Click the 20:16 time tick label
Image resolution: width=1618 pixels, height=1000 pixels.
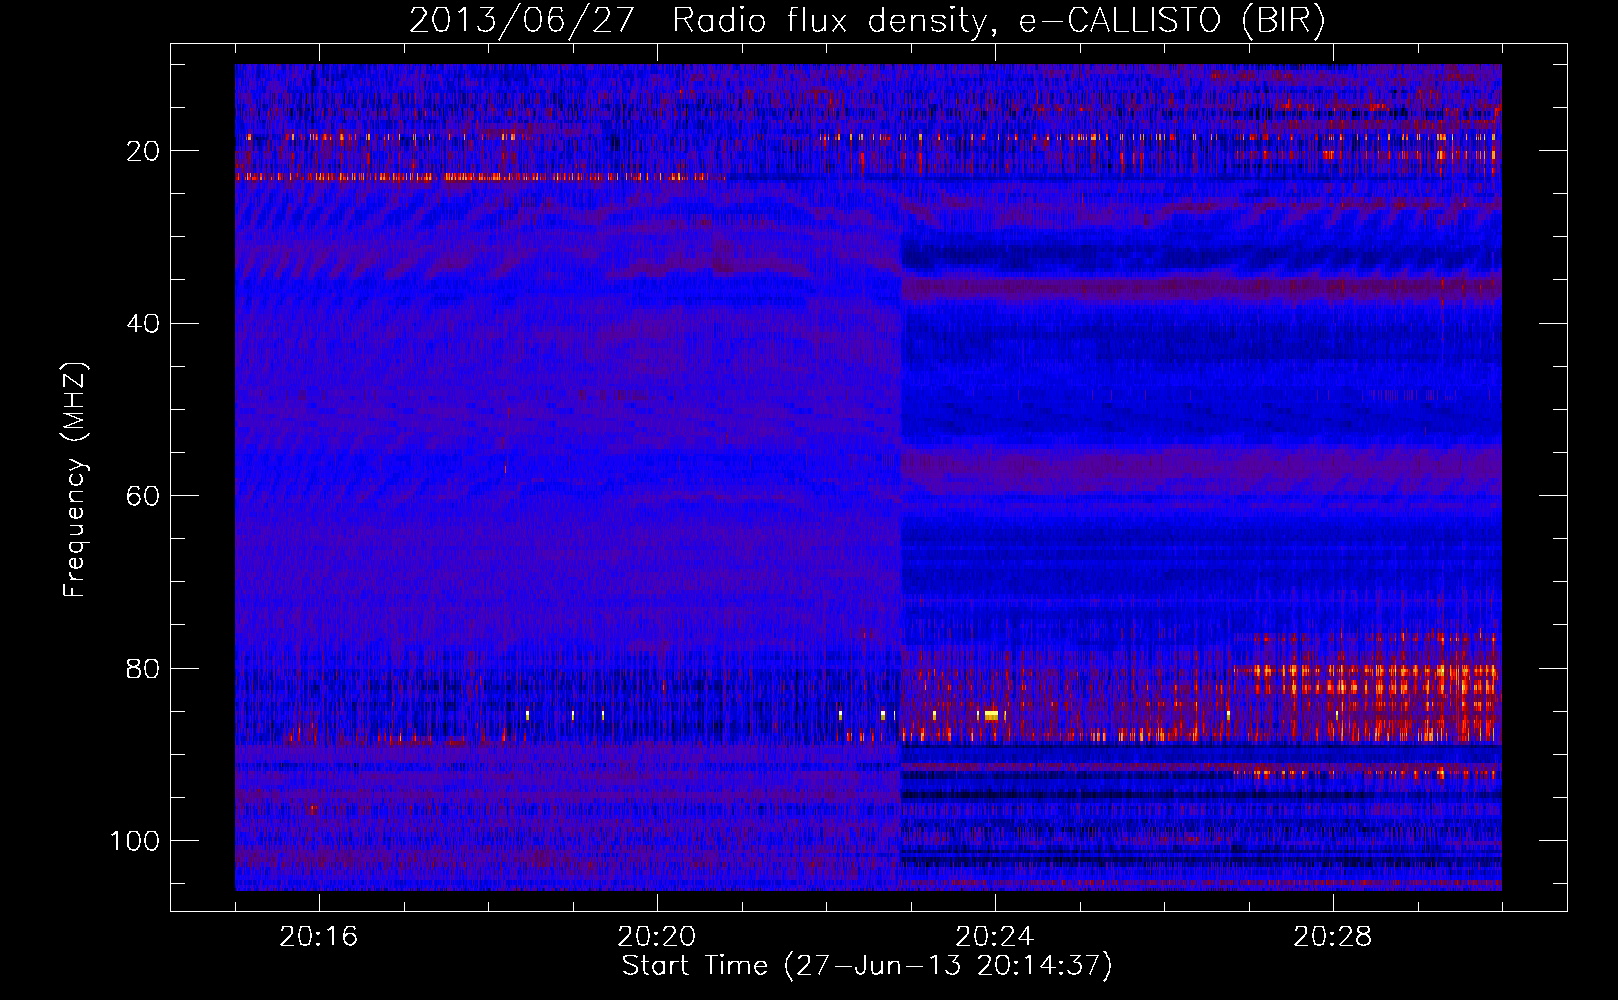click(319, 937)
